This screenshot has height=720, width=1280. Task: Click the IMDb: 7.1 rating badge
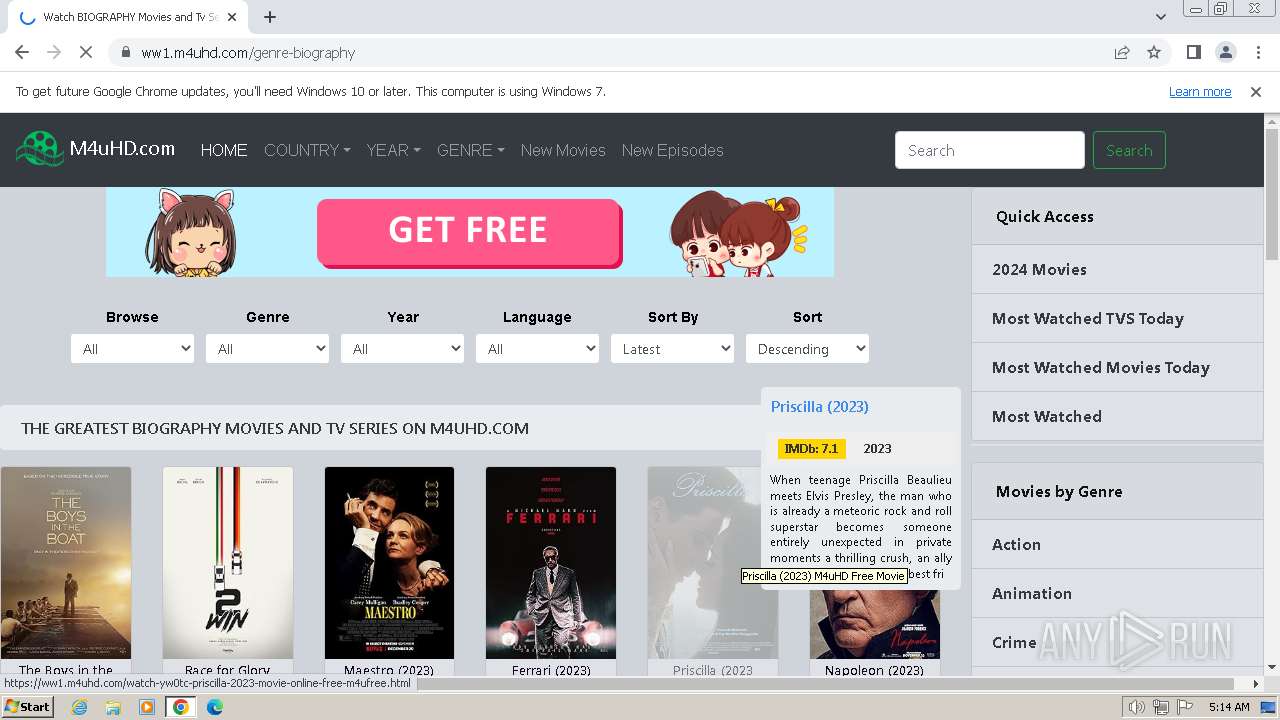tap(811, 448)
